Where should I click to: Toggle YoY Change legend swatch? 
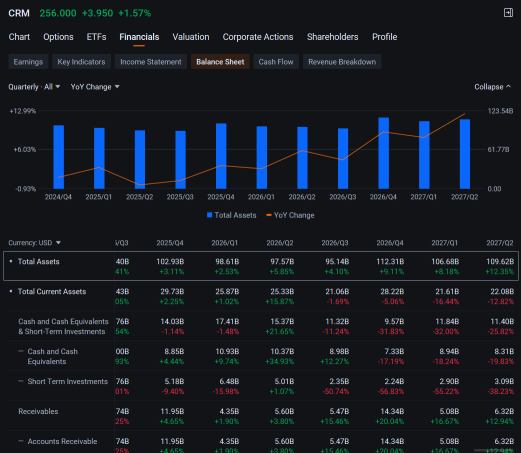(269, 215)
